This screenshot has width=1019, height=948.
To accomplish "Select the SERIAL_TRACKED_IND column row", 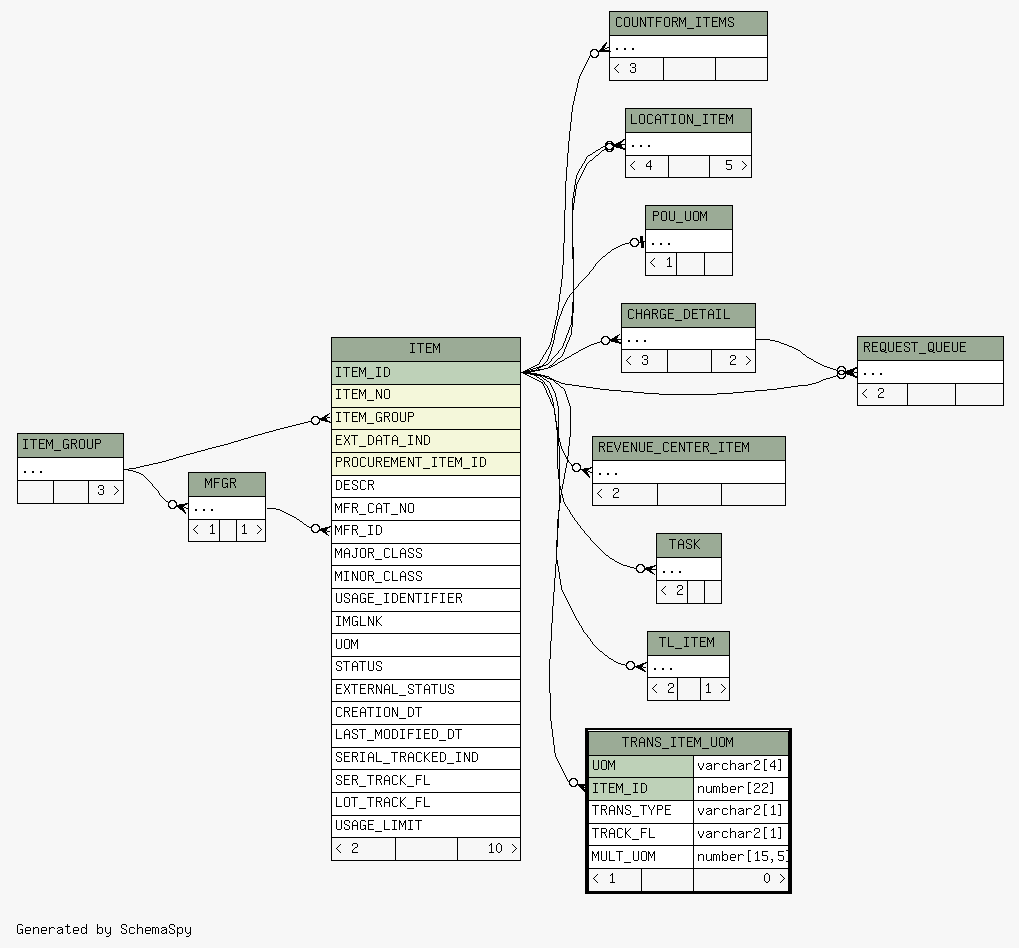I will point(426,758).
